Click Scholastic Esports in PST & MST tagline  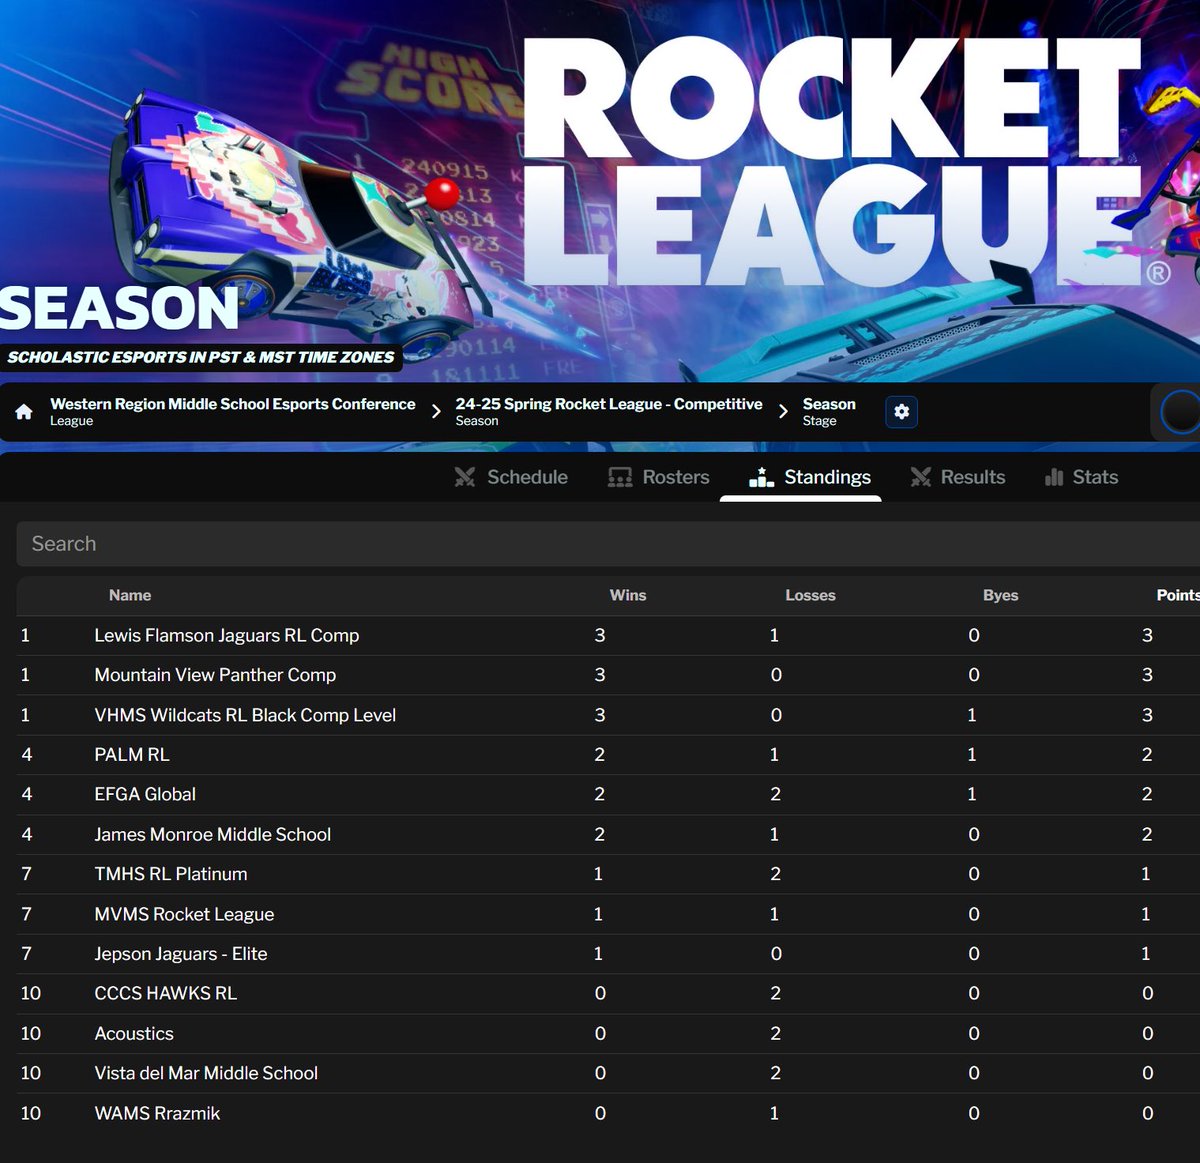pyautogui.click(x=201, y=357)
